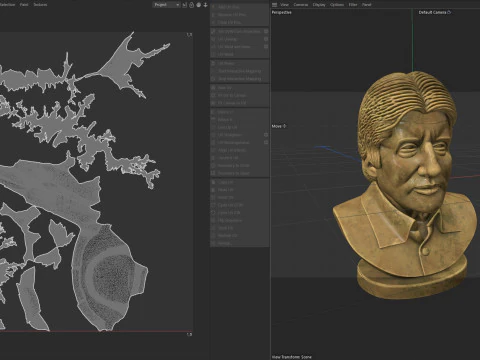This screenshot has height=360, width=480.
Task: Click the Move tool indicator in viewport
Action: [279, 126]
